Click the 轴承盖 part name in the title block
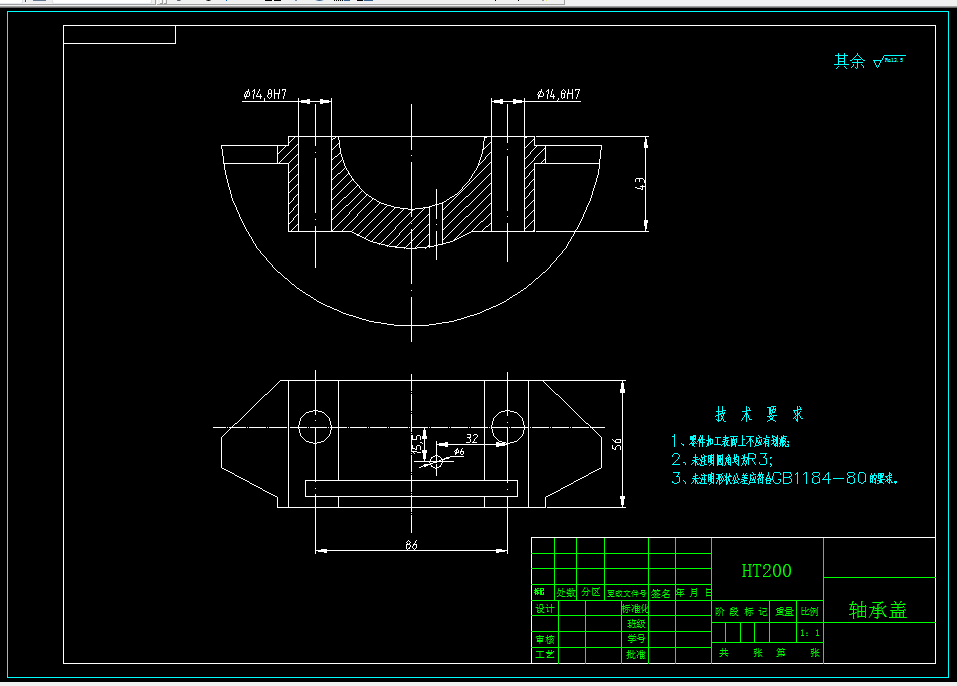The image size is (957, 686). (x=878, y=610)
